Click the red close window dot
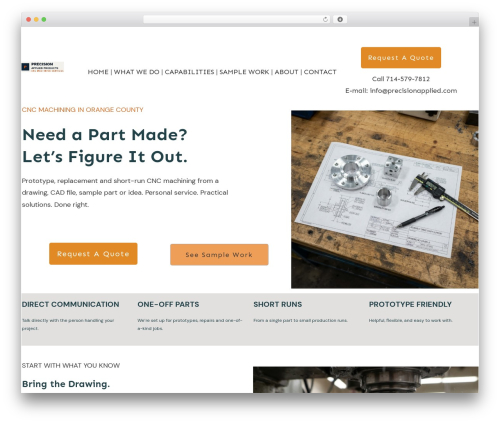This screenshot has height=423, width=500. pos(29,19)
